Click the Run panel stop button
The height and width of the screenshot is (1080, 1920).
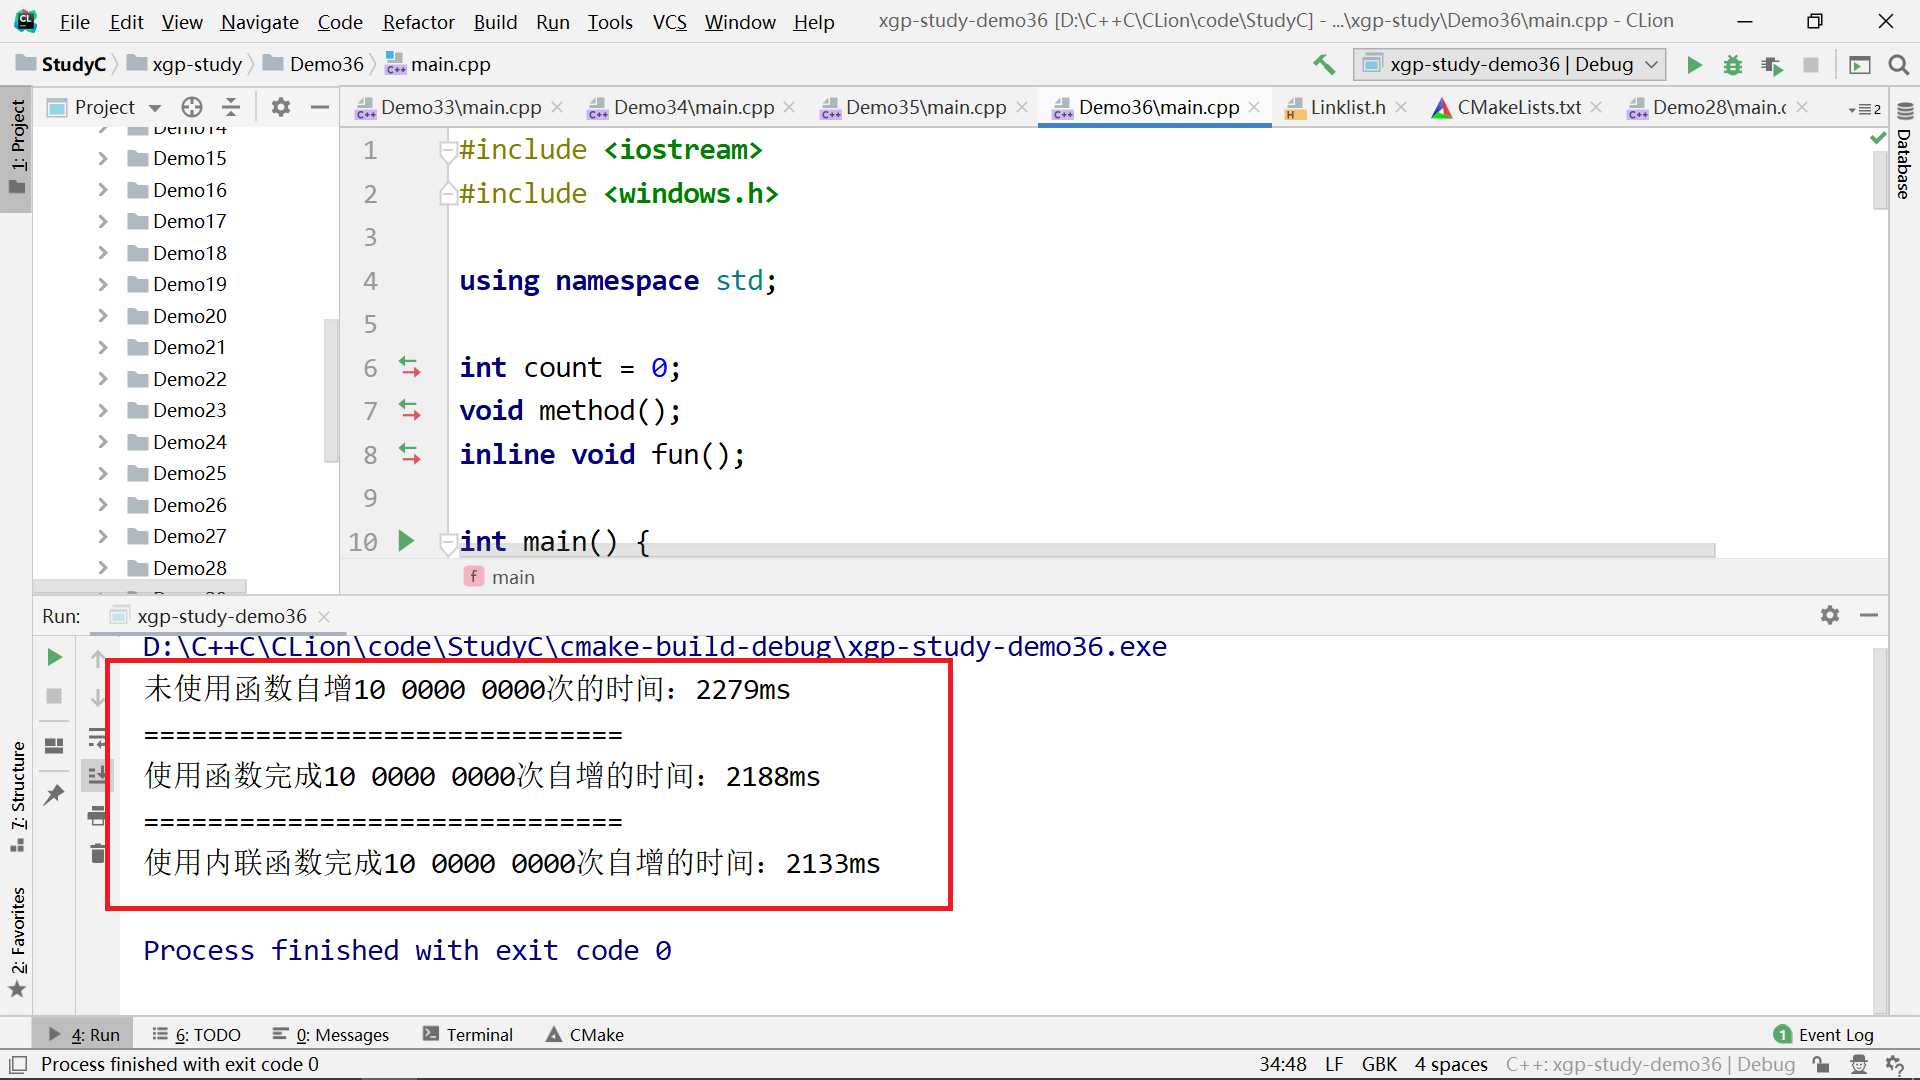click(x=55, y=696)
